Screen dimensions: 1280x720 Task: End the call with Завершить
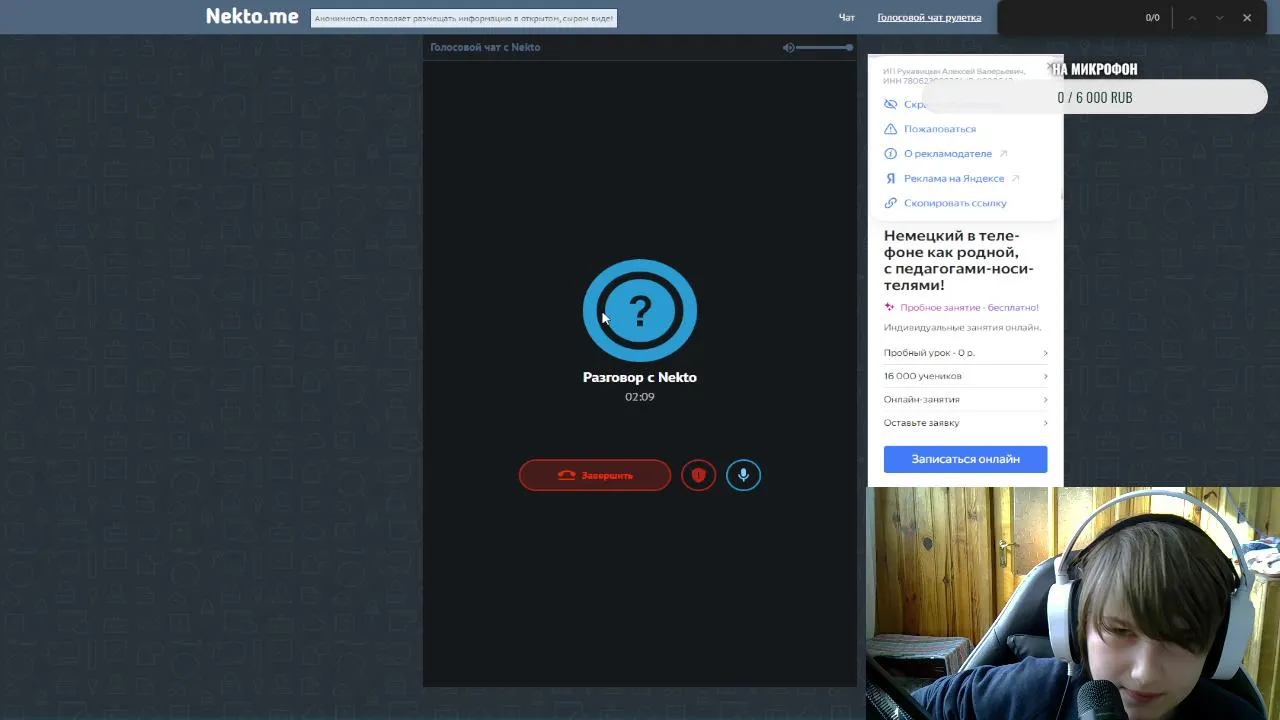tap(595, 475)
